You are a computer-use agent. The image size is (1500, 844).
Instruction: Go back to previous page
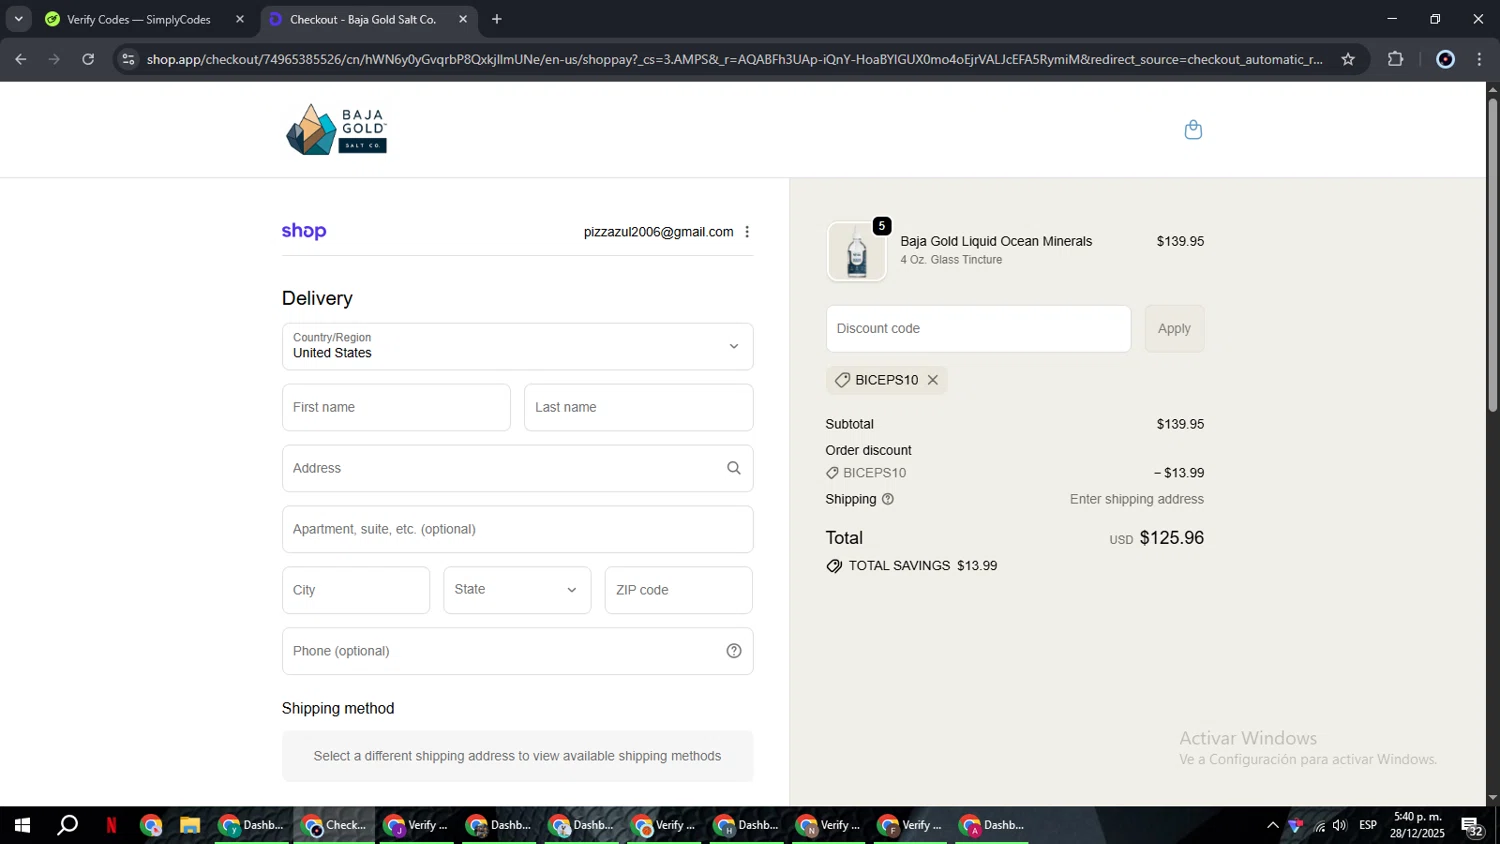[x=21, y=59]
